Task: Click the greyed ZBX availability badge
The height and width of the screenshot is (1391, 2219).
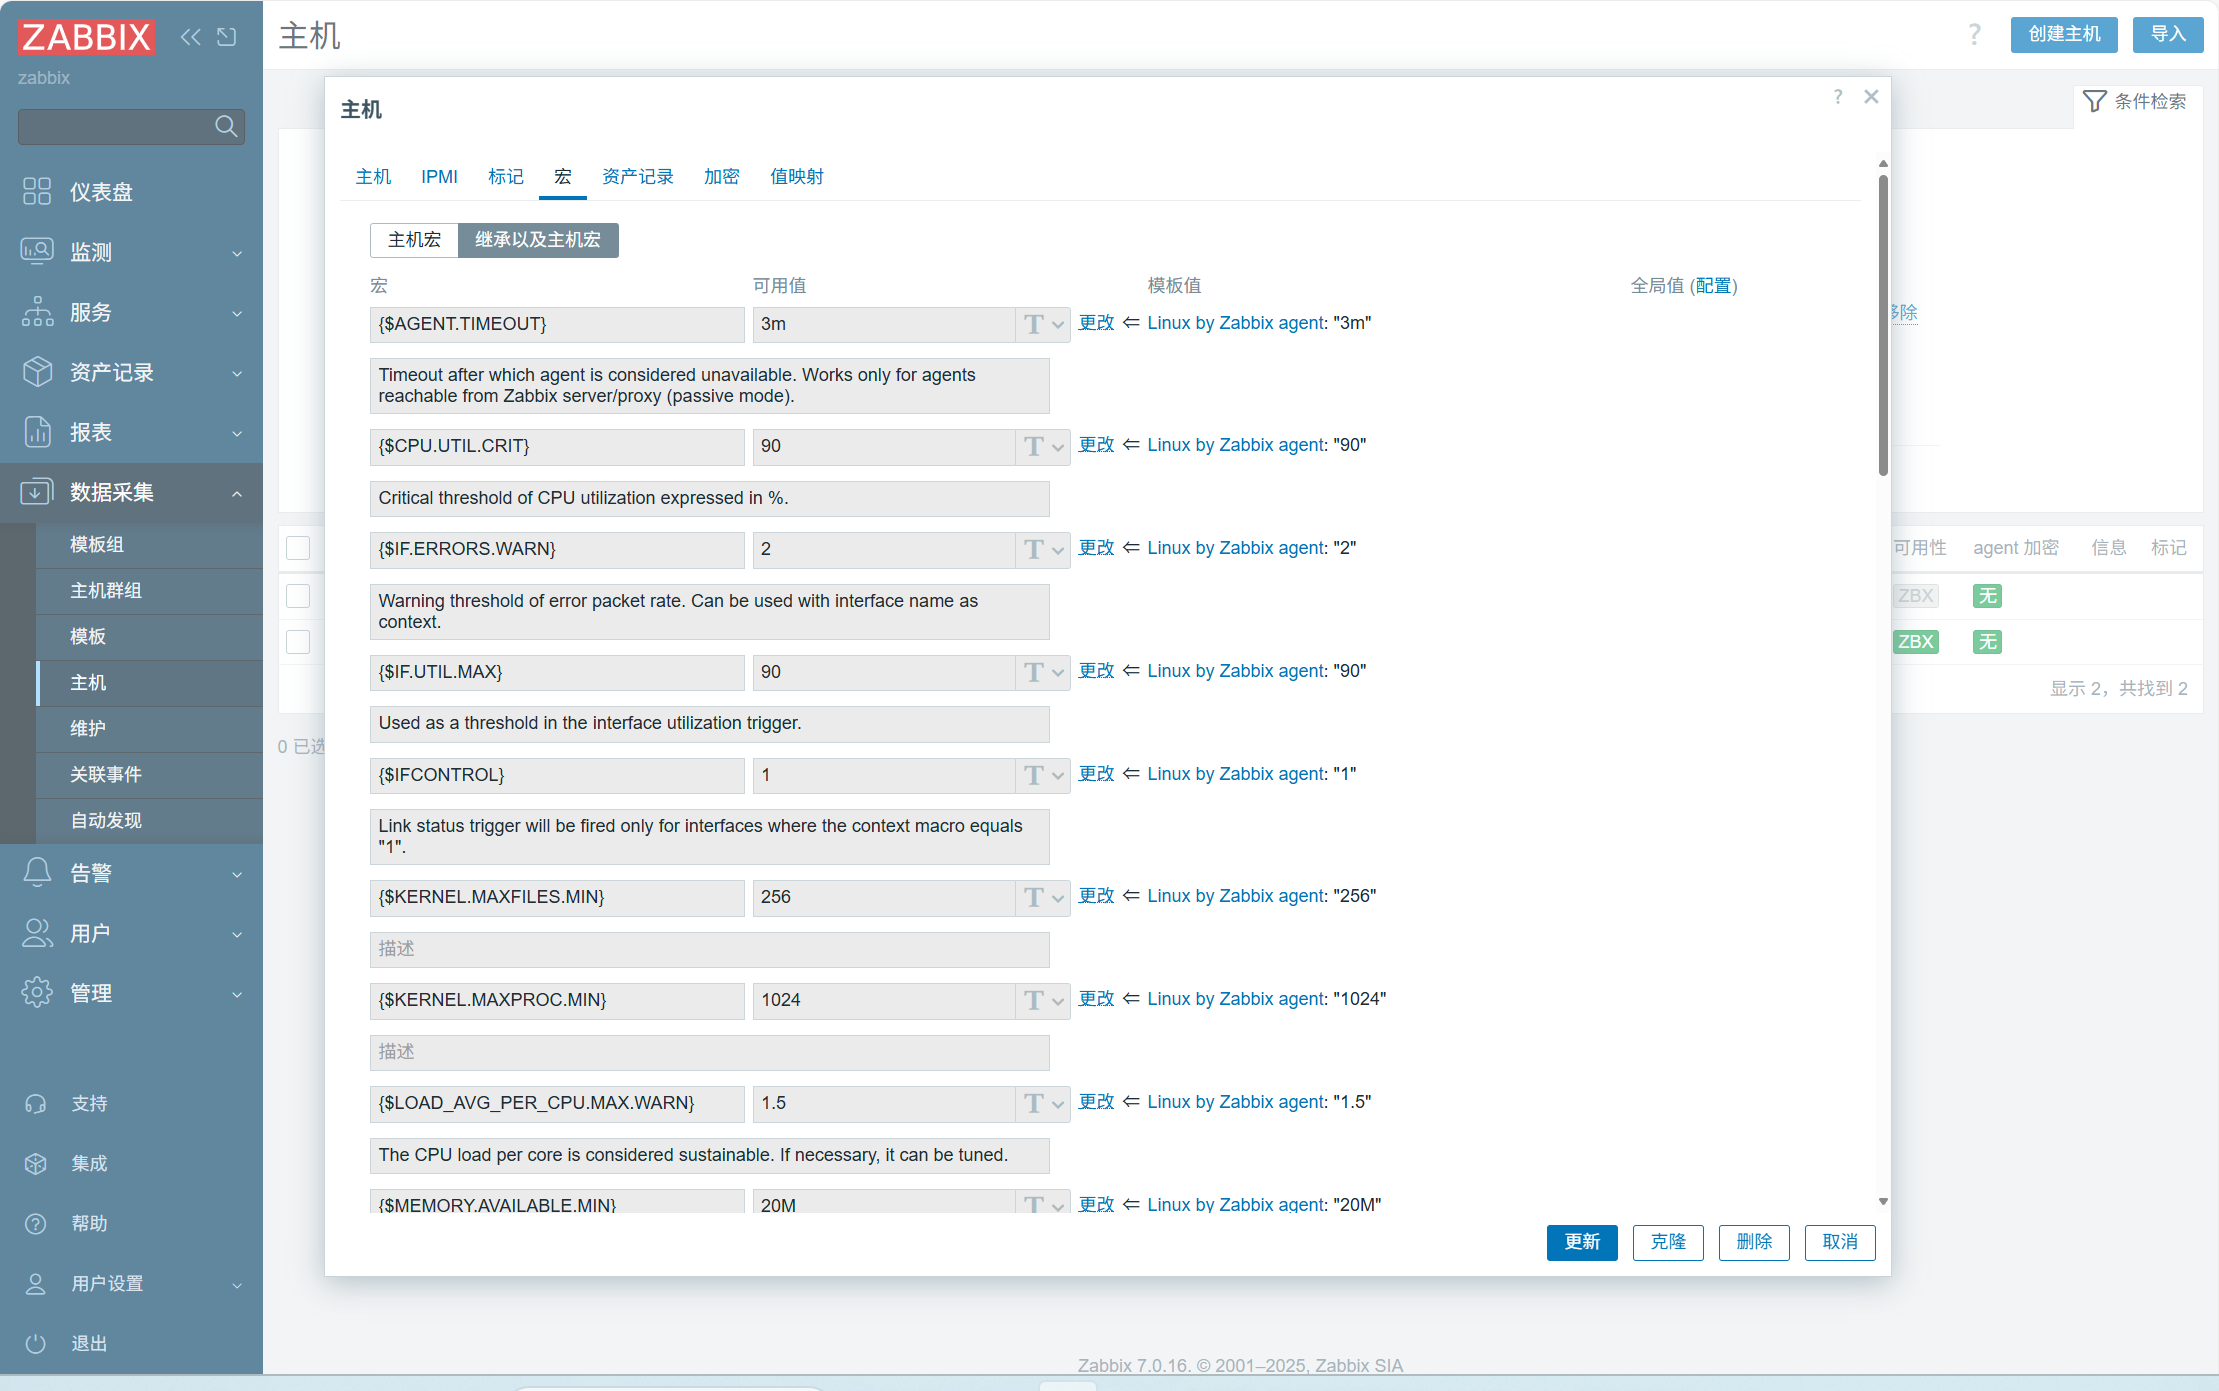Action: [x=1915, y=596]
